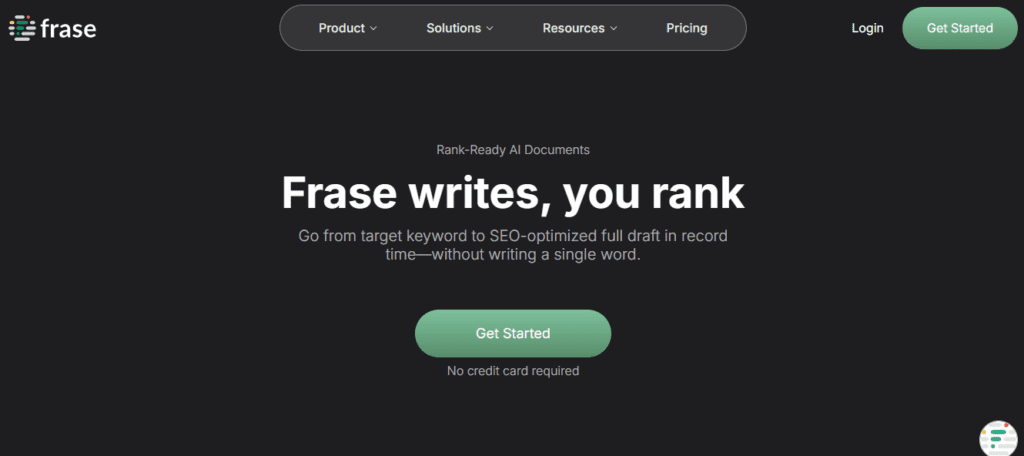Click the frase wordmark text
The width and height of the screenshot is (1024, 456).
click(x=69, y=28)
